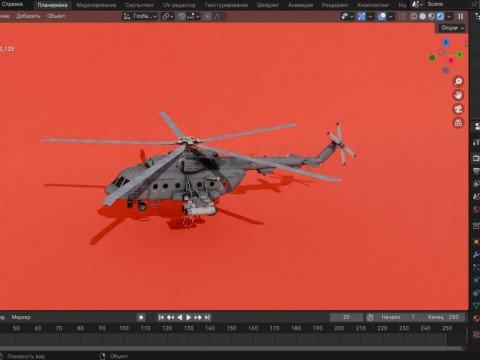Image resolution: width=480 pixels, height=360 pixels.
Task: Play the animation forward
Action: click(188, 317)
